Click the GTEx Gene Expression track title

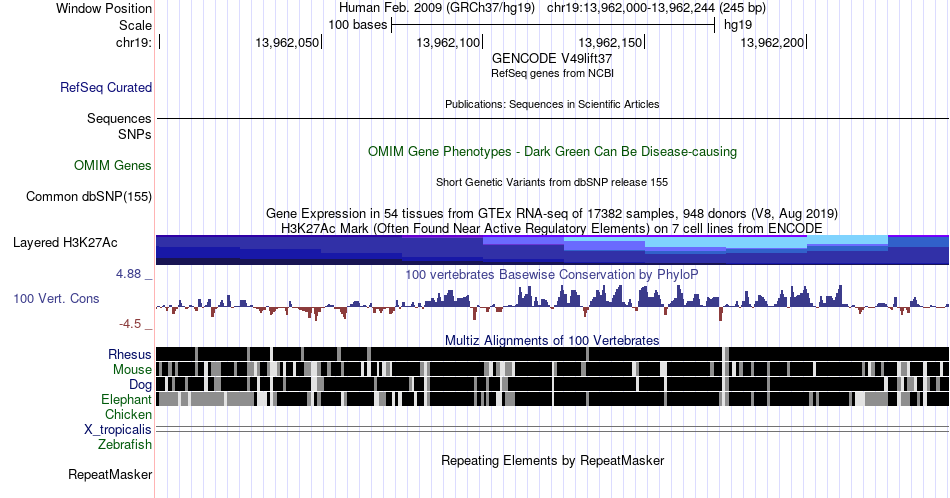click(552, 213)
